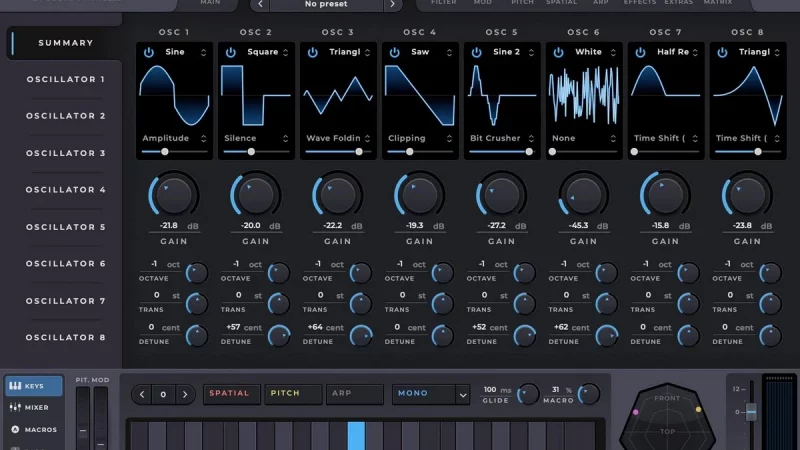Go to previous preset arrow
This screenshot has height=450, width=800.
(261, 4)
